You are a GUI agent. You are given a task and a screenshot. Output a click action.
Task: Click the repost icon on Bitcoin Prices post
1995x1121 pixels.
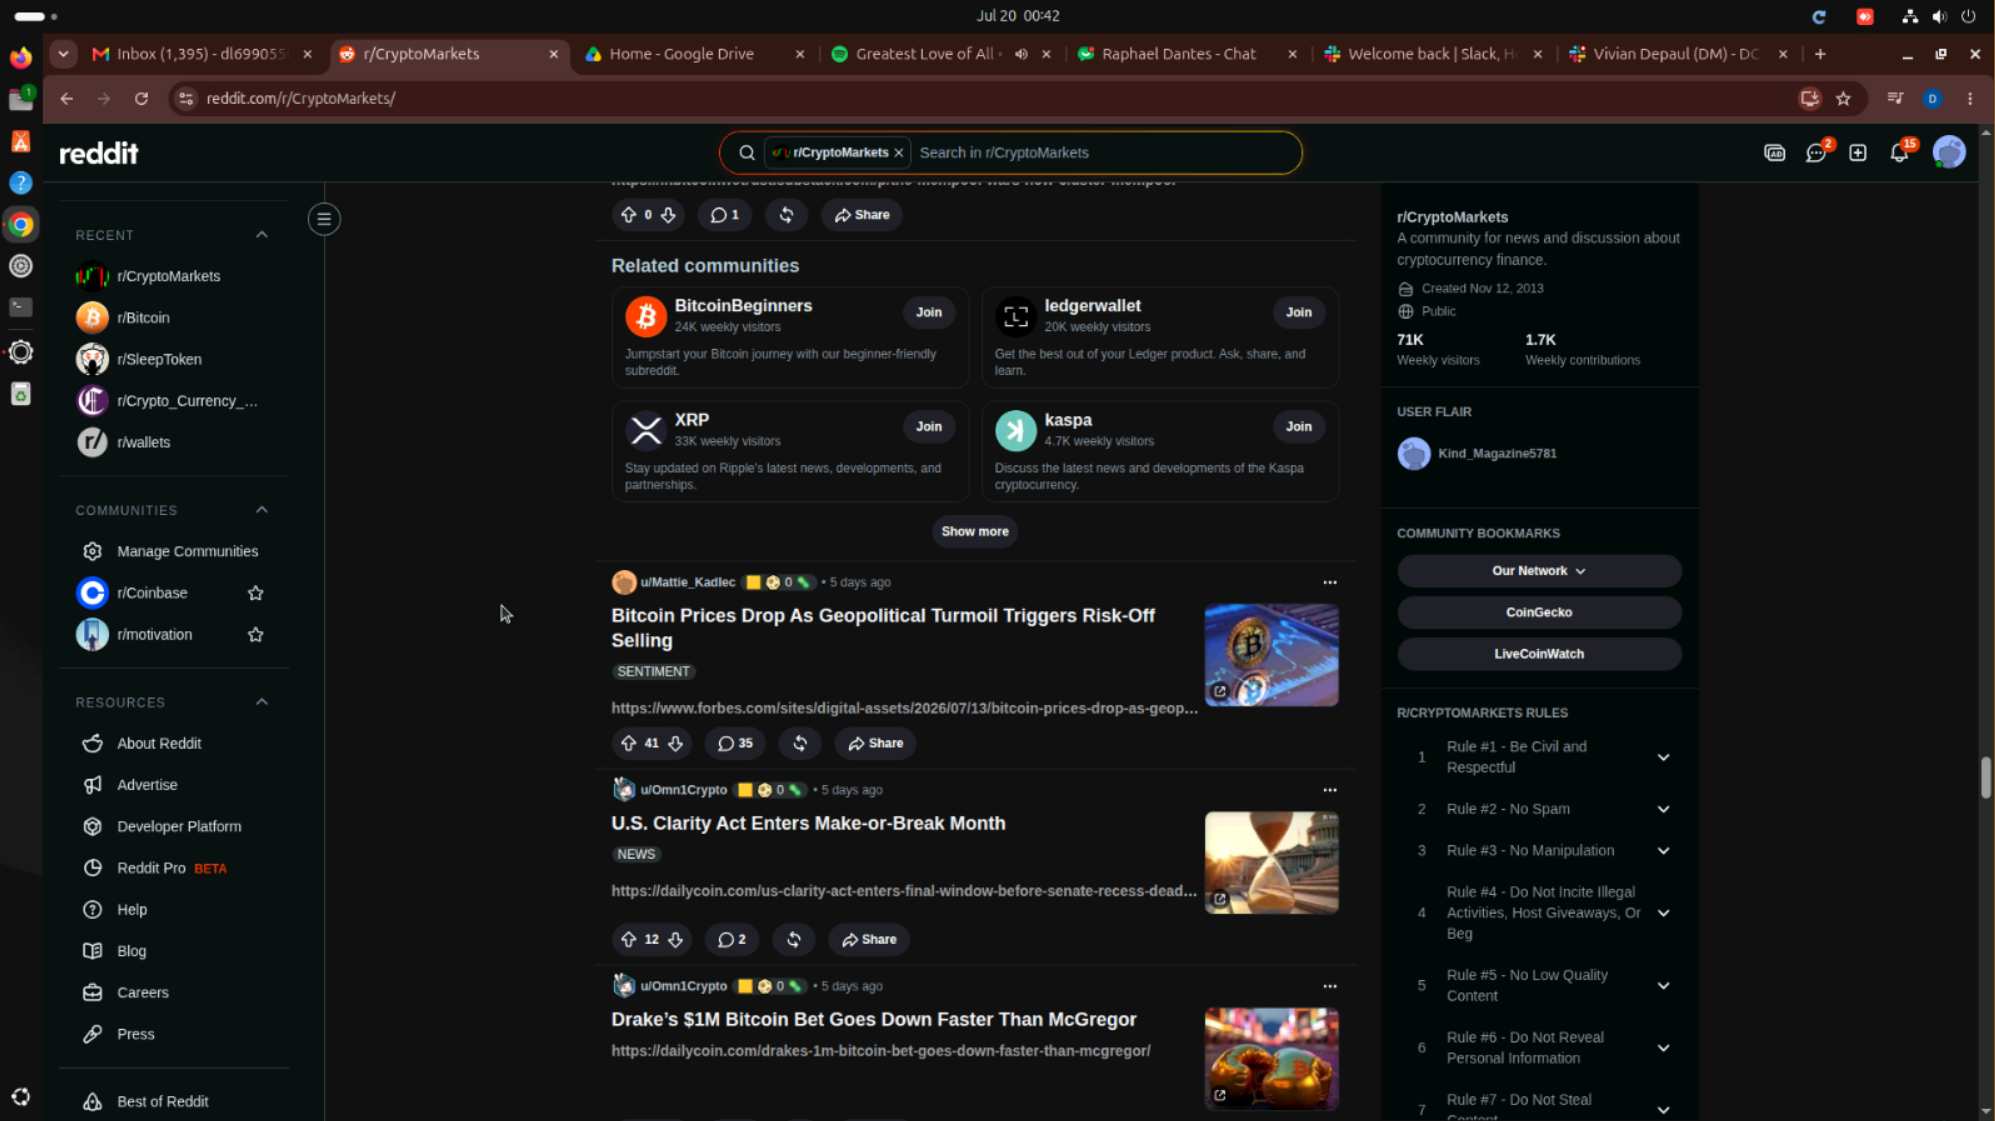(800, 743)
